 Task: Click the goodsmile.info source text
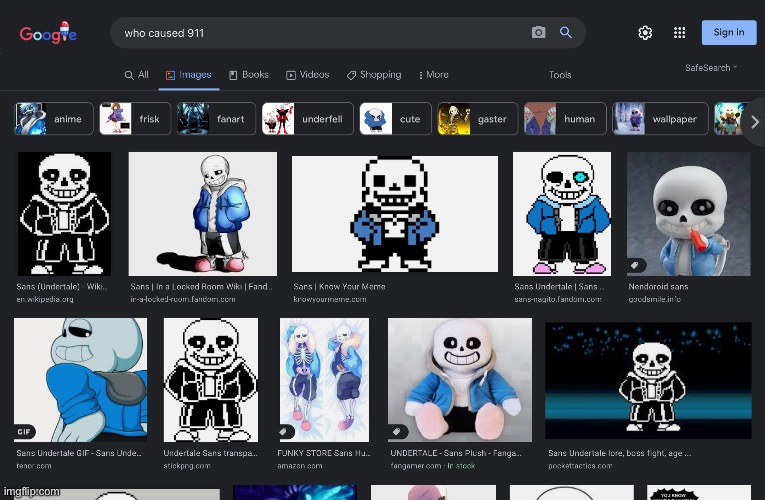coord(654,299)
